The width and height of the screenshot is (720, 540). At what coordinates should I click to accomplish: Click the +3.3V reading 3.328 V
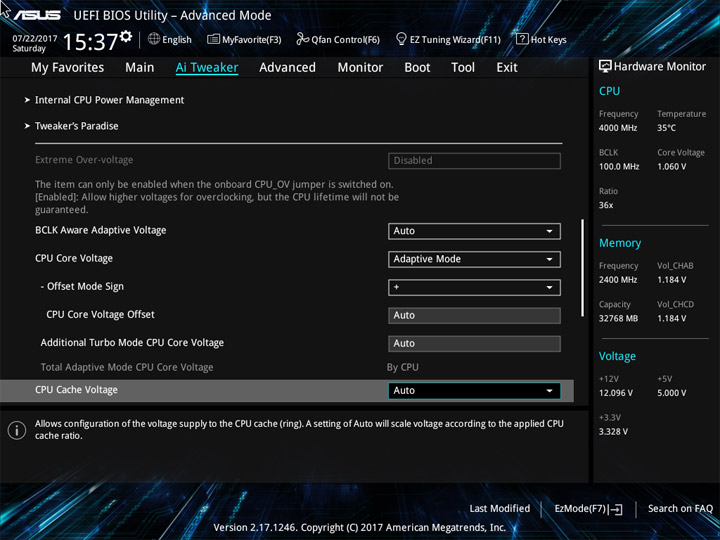click(x=613, y=432)
